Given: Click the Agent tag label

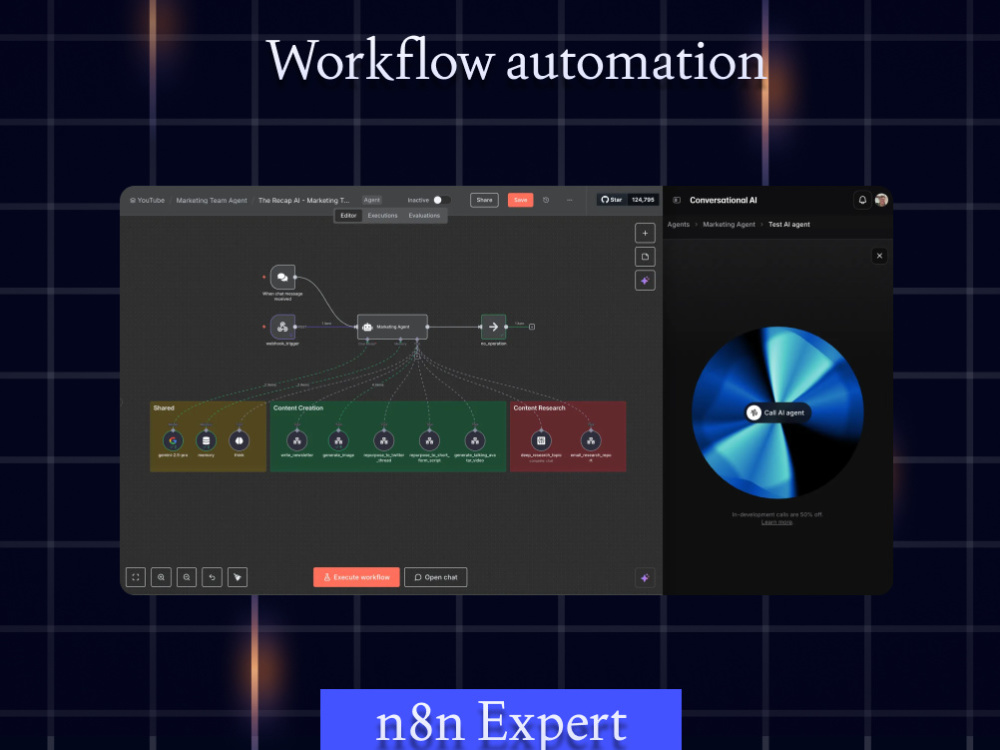Looking at the screenshot, I should point(372,200).
